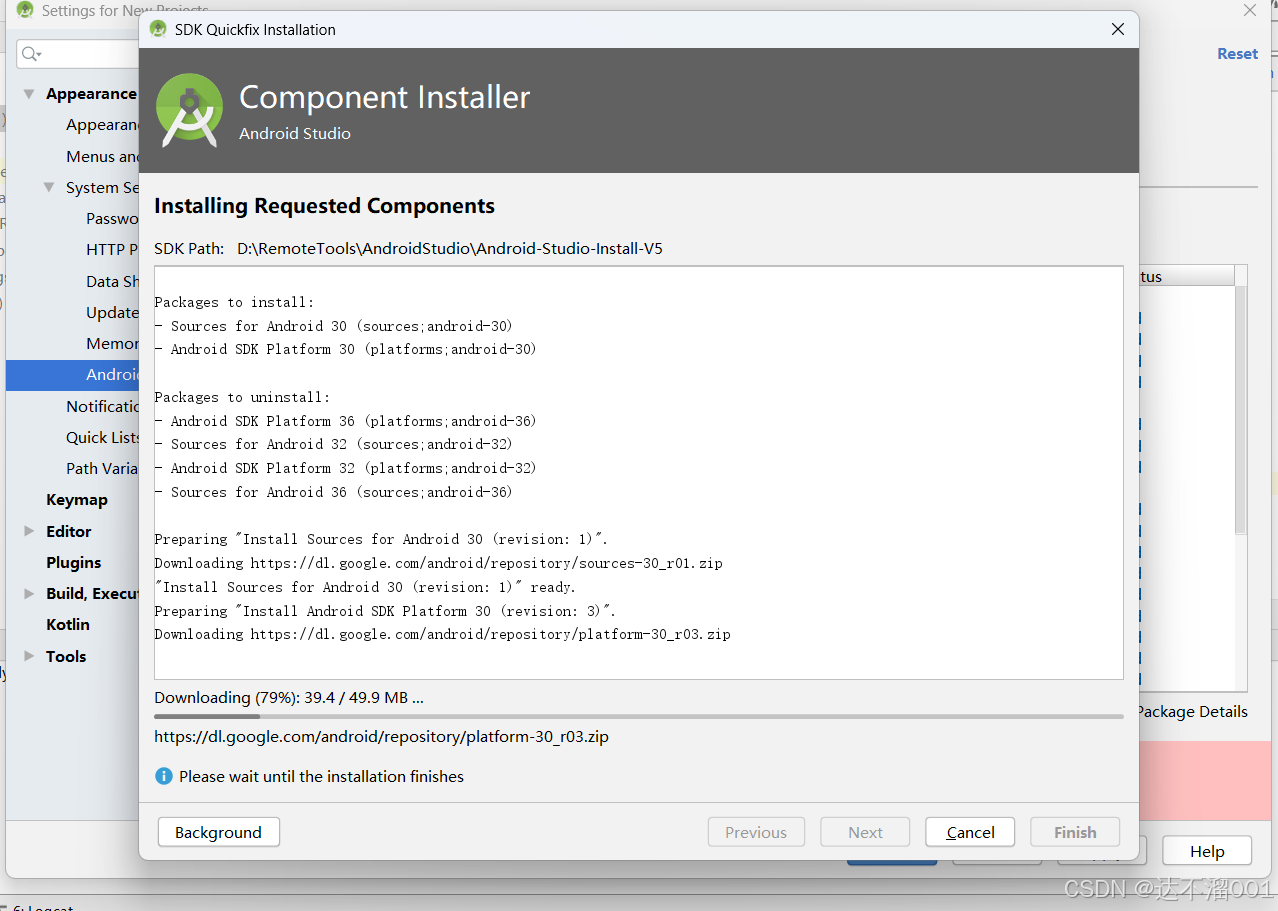Select the HTTP Proxy settings item
The image size is (1278, 911).
pos(112,249)
